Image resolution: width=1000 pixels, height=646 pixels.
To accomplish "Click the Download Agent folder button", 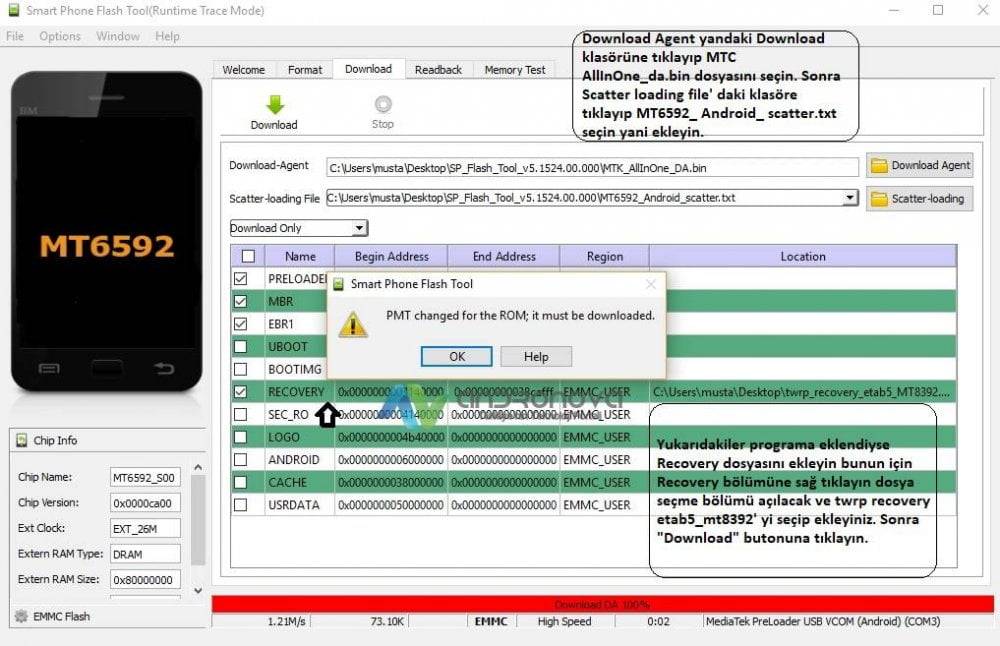I will click(x=920, y=166).
